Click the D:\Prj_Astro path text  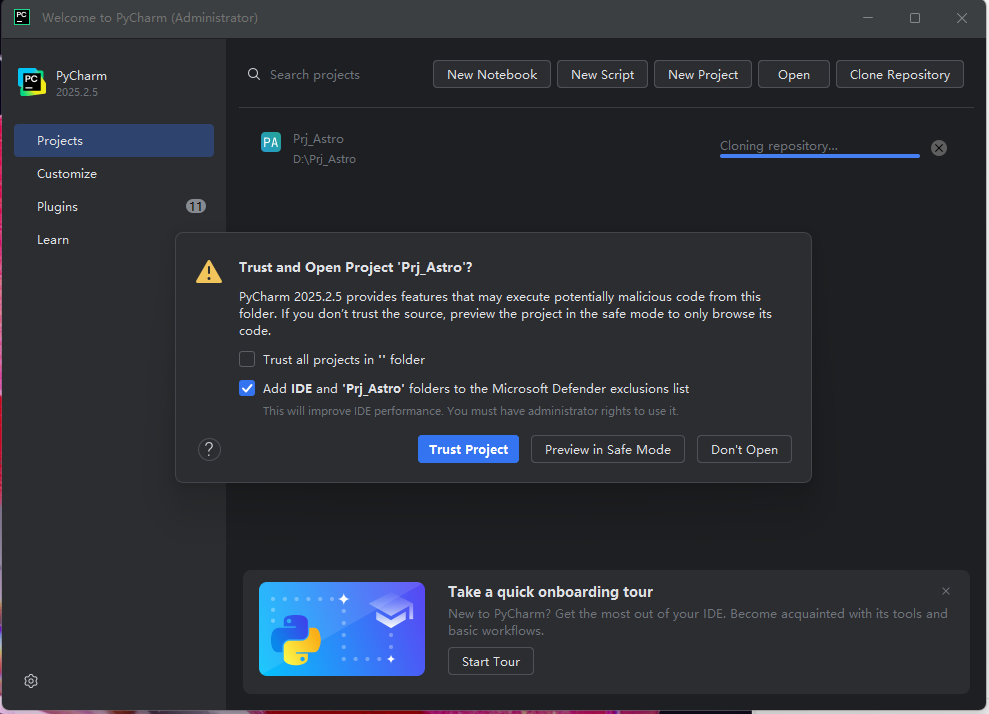click(x=324, y=159)
